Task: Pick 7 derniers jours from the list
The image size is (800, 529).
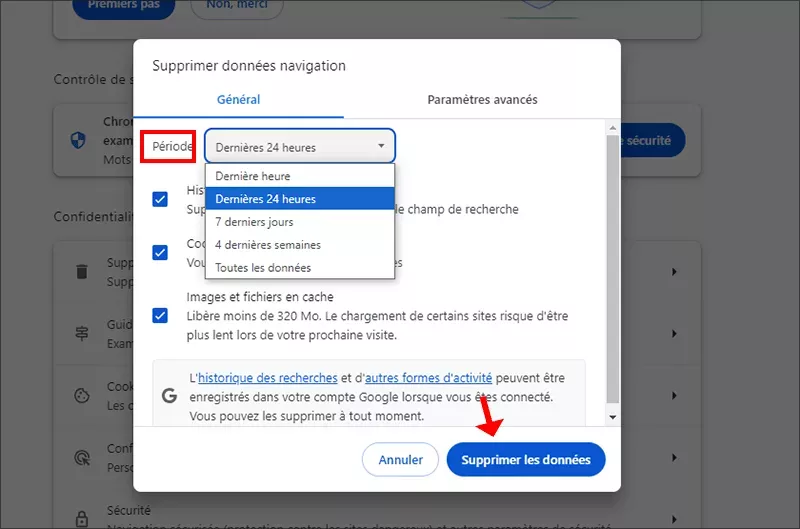Action: (x=300, y=221)
